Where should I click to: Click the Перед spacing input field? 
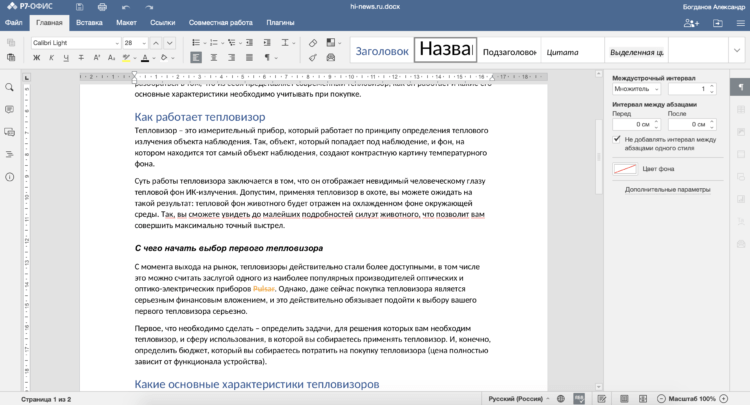click(x=636, y=124)
